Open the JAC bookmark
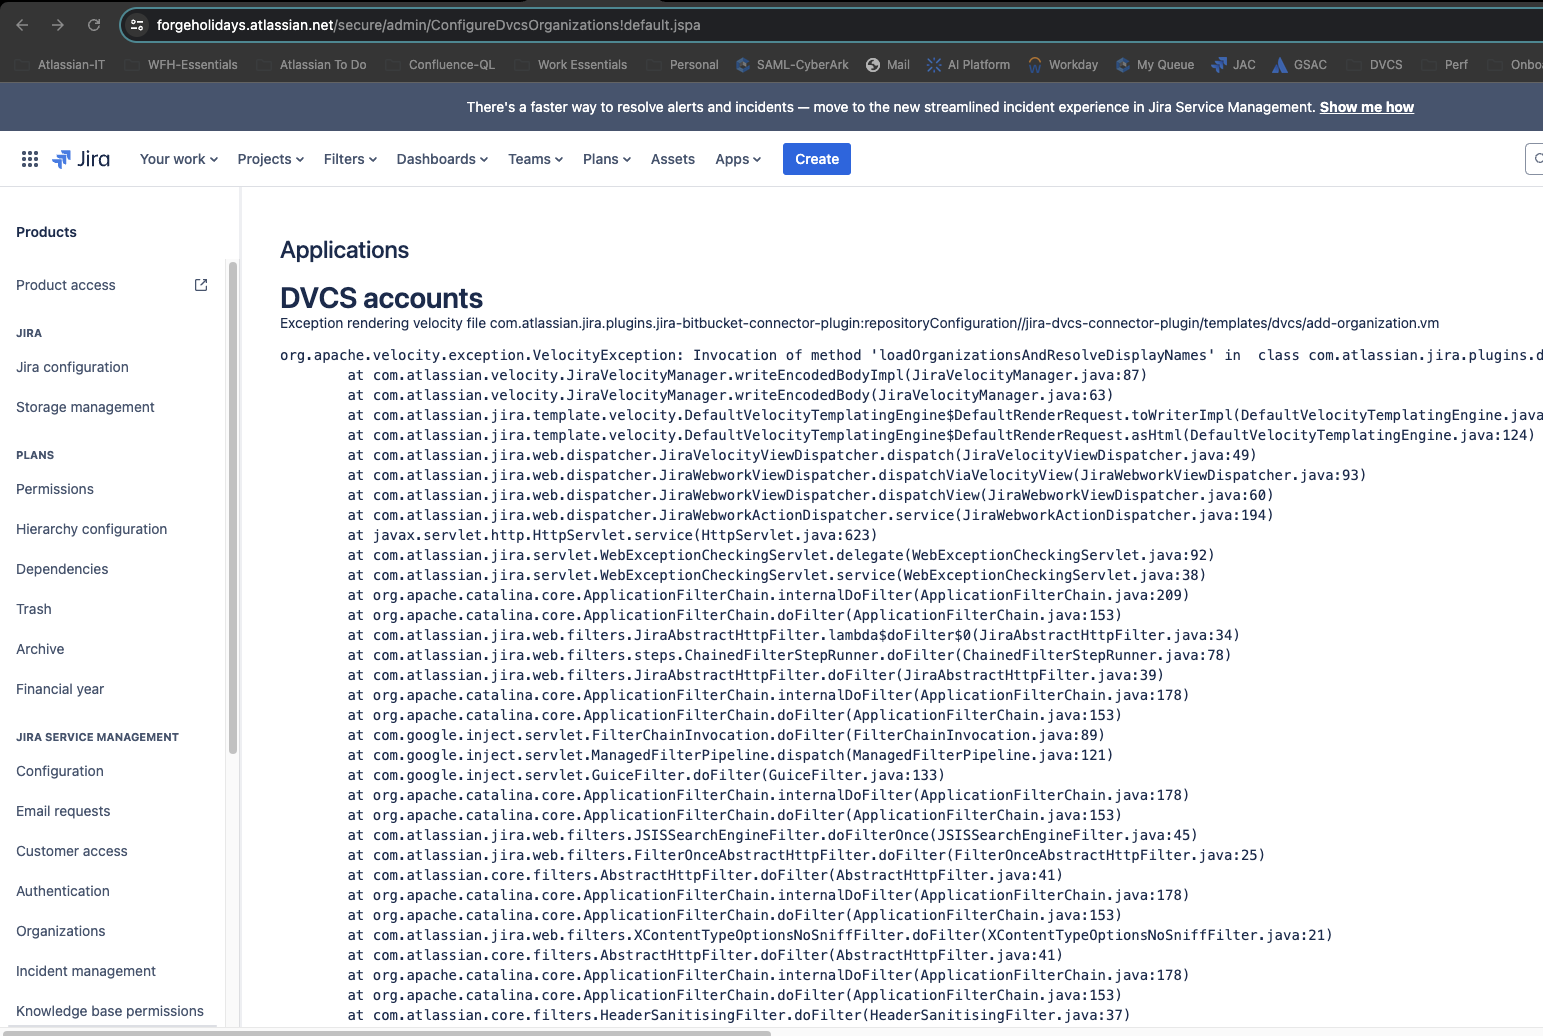This screenshot has height=1036, width=1543. pyautogui.click(x=1234, y=65)
